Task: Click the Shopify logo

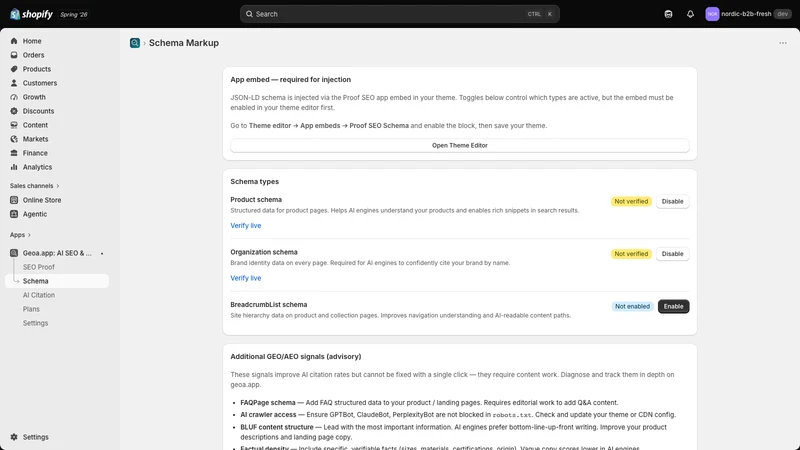Action: (31, 14)
